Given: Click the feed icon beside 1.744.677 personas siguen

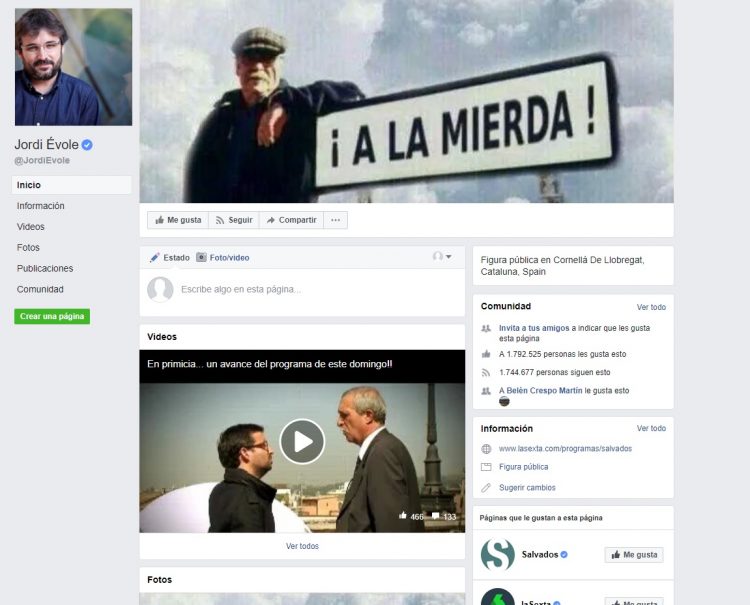Looking at the screenshot, I should pos(486,373).
